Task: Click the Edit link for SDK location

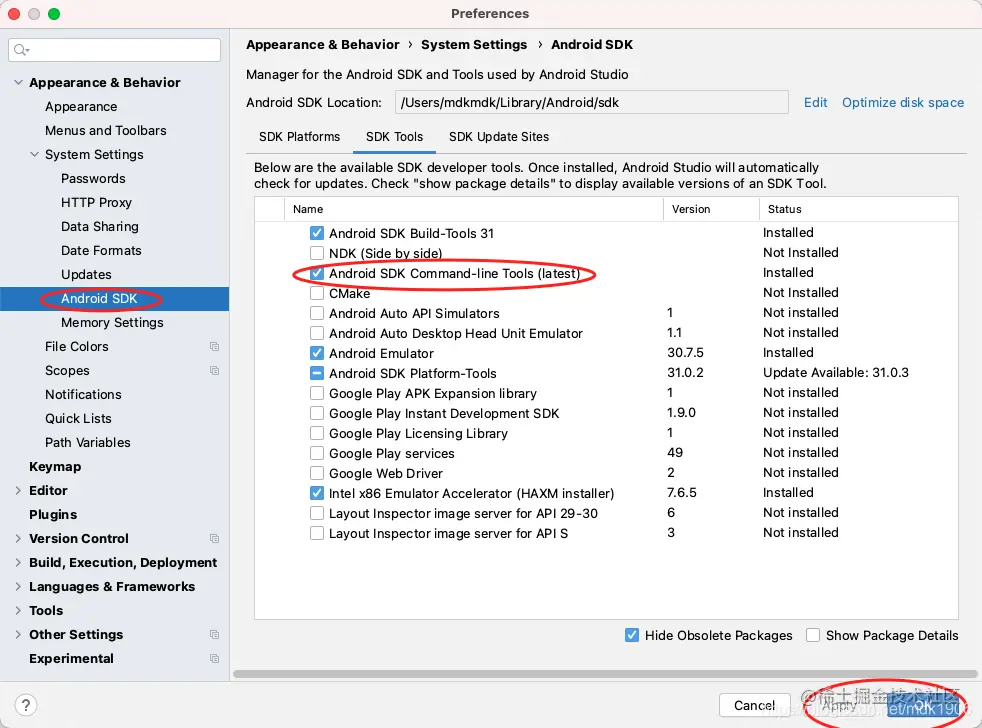Action: [x=815, y=102]
